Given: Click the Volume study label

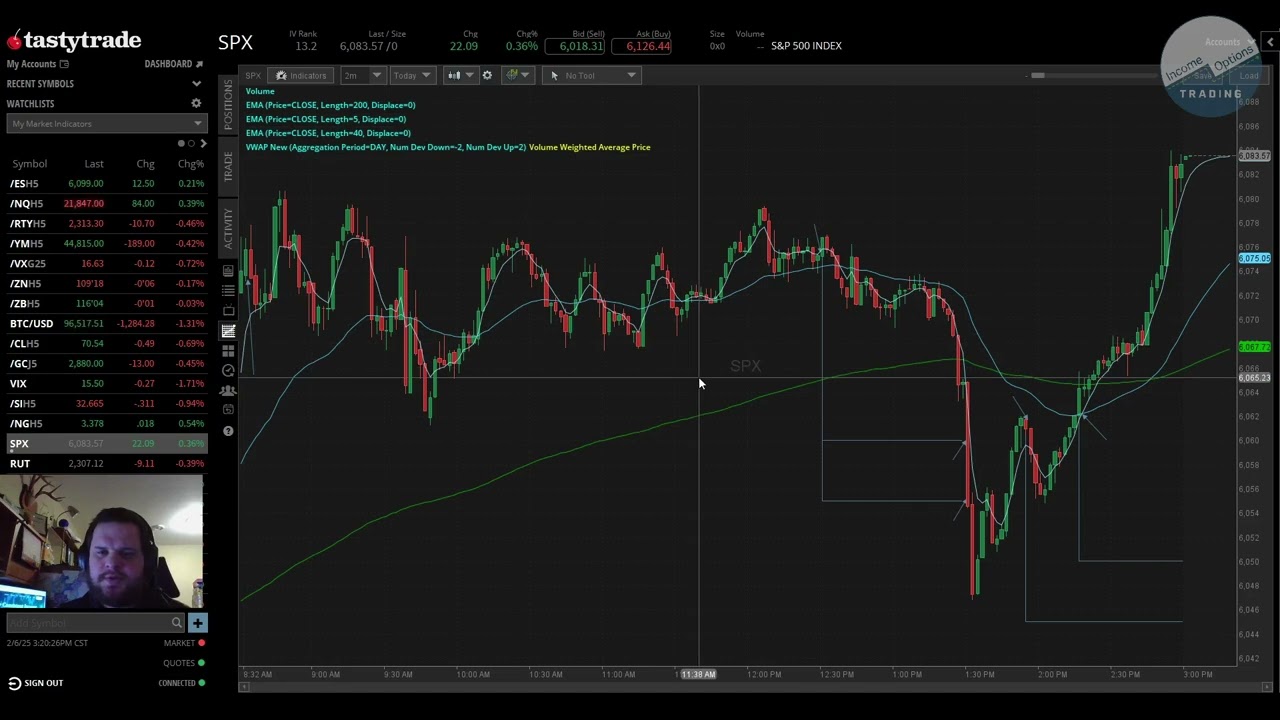Looking at the screenshot, I should [260, 91].
